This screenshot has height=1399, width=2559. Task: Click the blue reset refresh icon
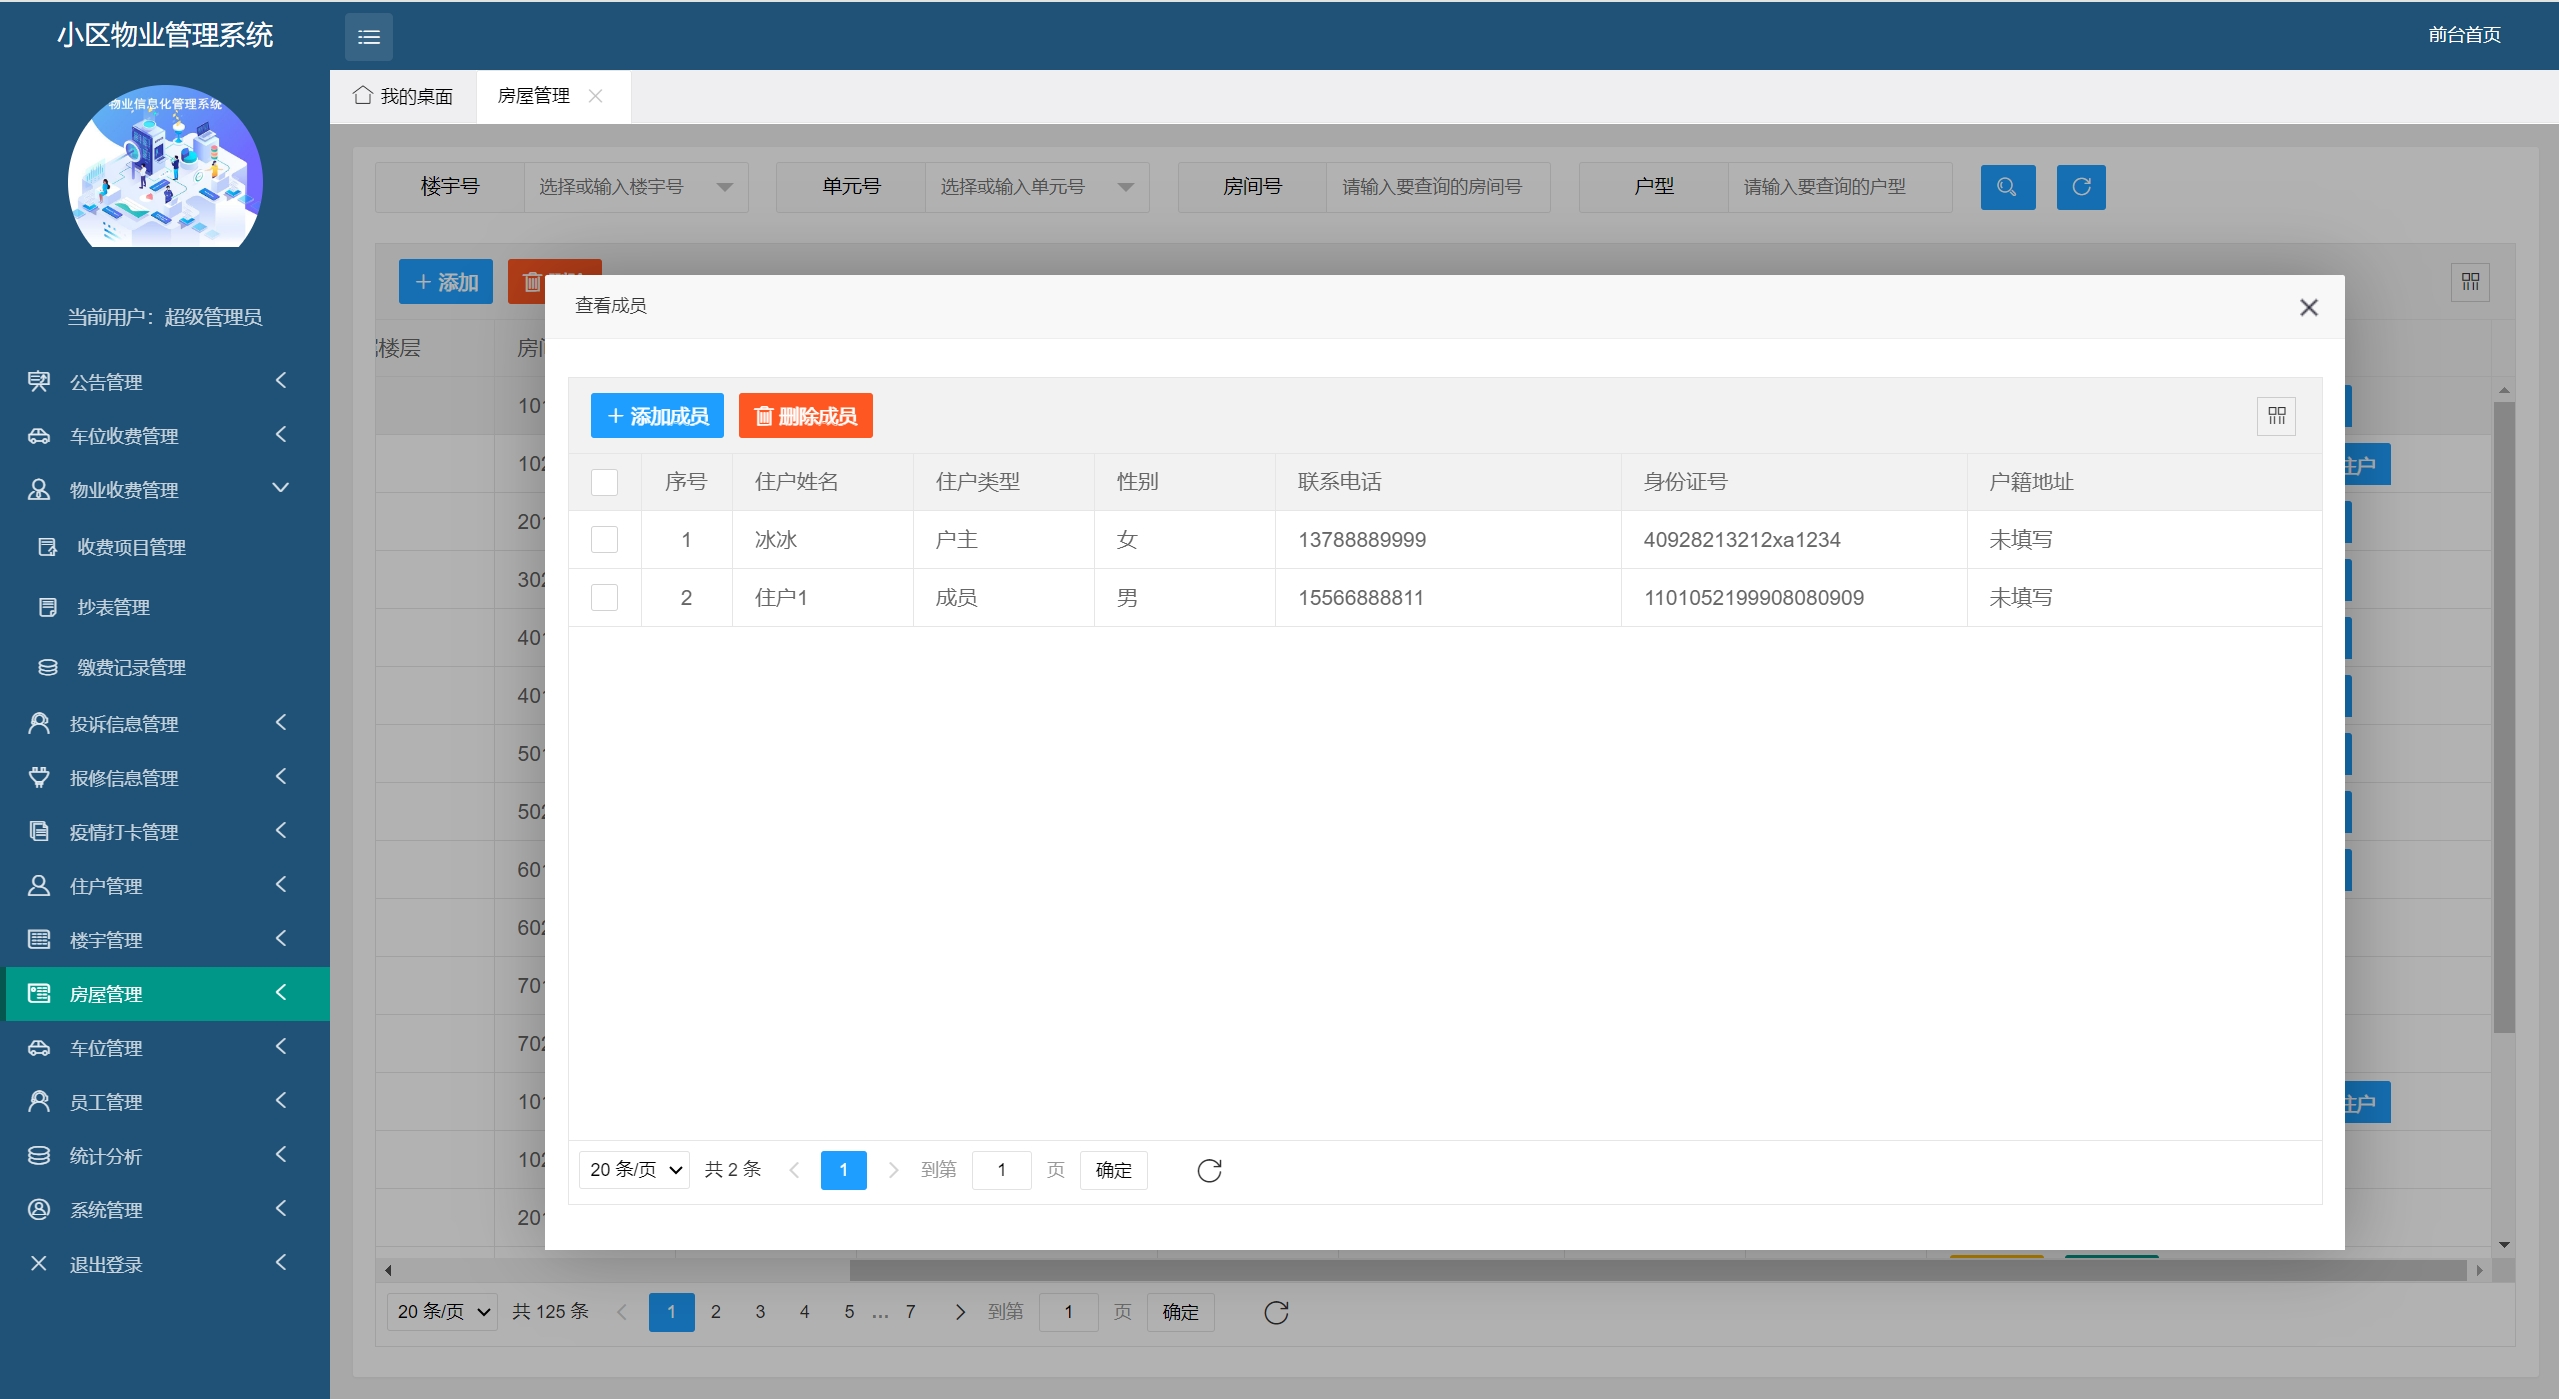[x=2080, y=187]
